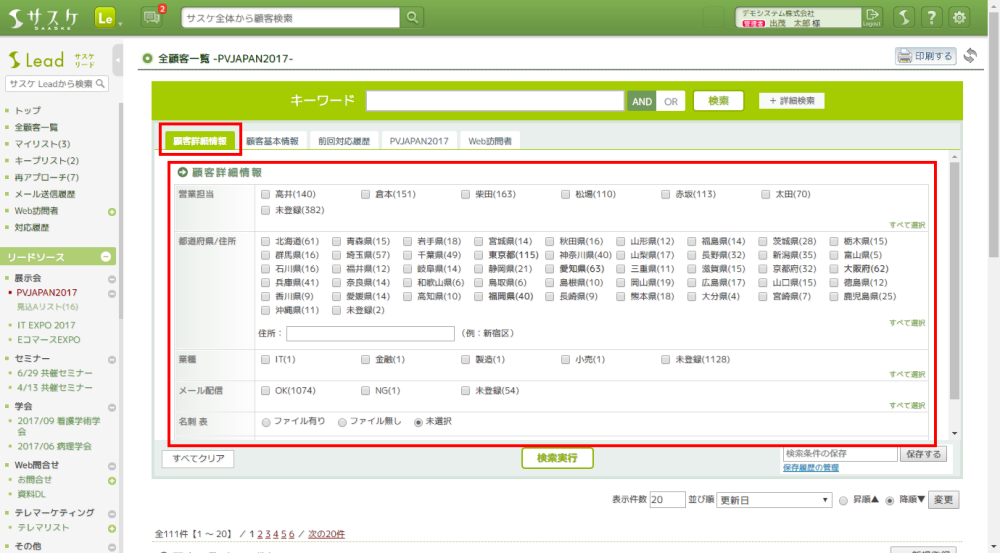Select the ファイル有り radio button
This screenshot has height=553, width=1000.
[x=266, y=422]
